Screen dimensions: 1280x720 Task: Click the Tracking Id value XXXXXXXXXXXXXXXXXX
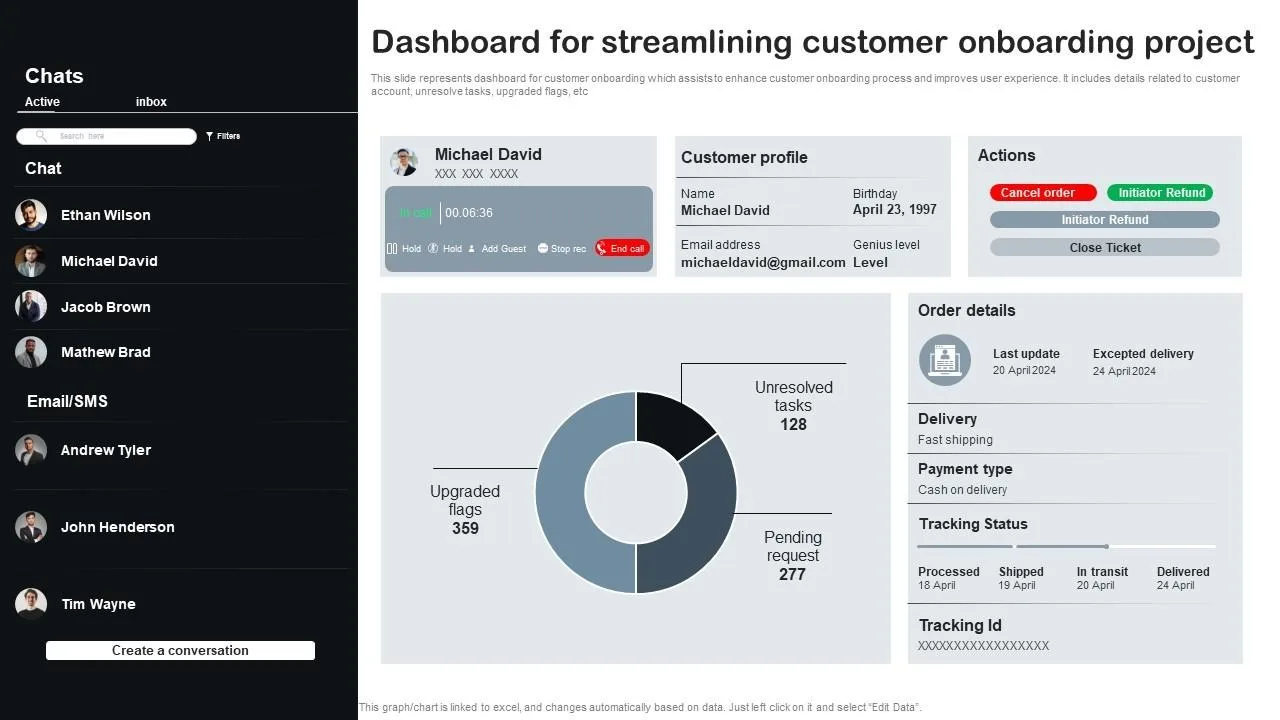(983, 646)
